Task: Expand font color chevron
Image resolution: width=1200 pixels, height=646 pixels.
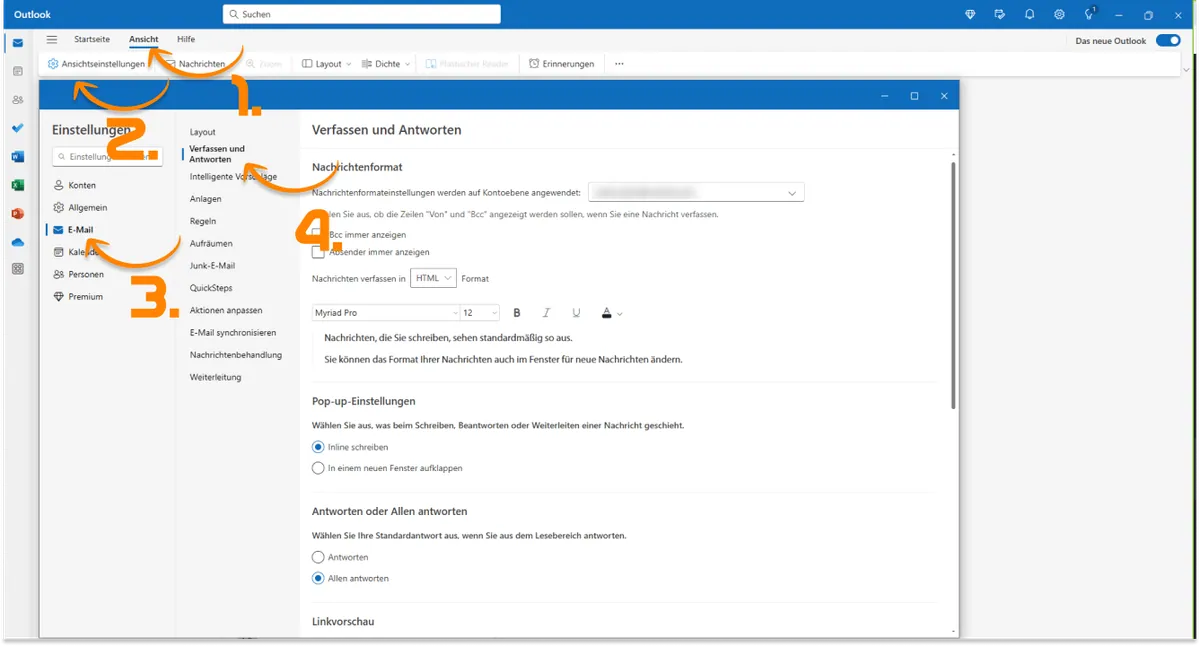Action: point(620,314)
